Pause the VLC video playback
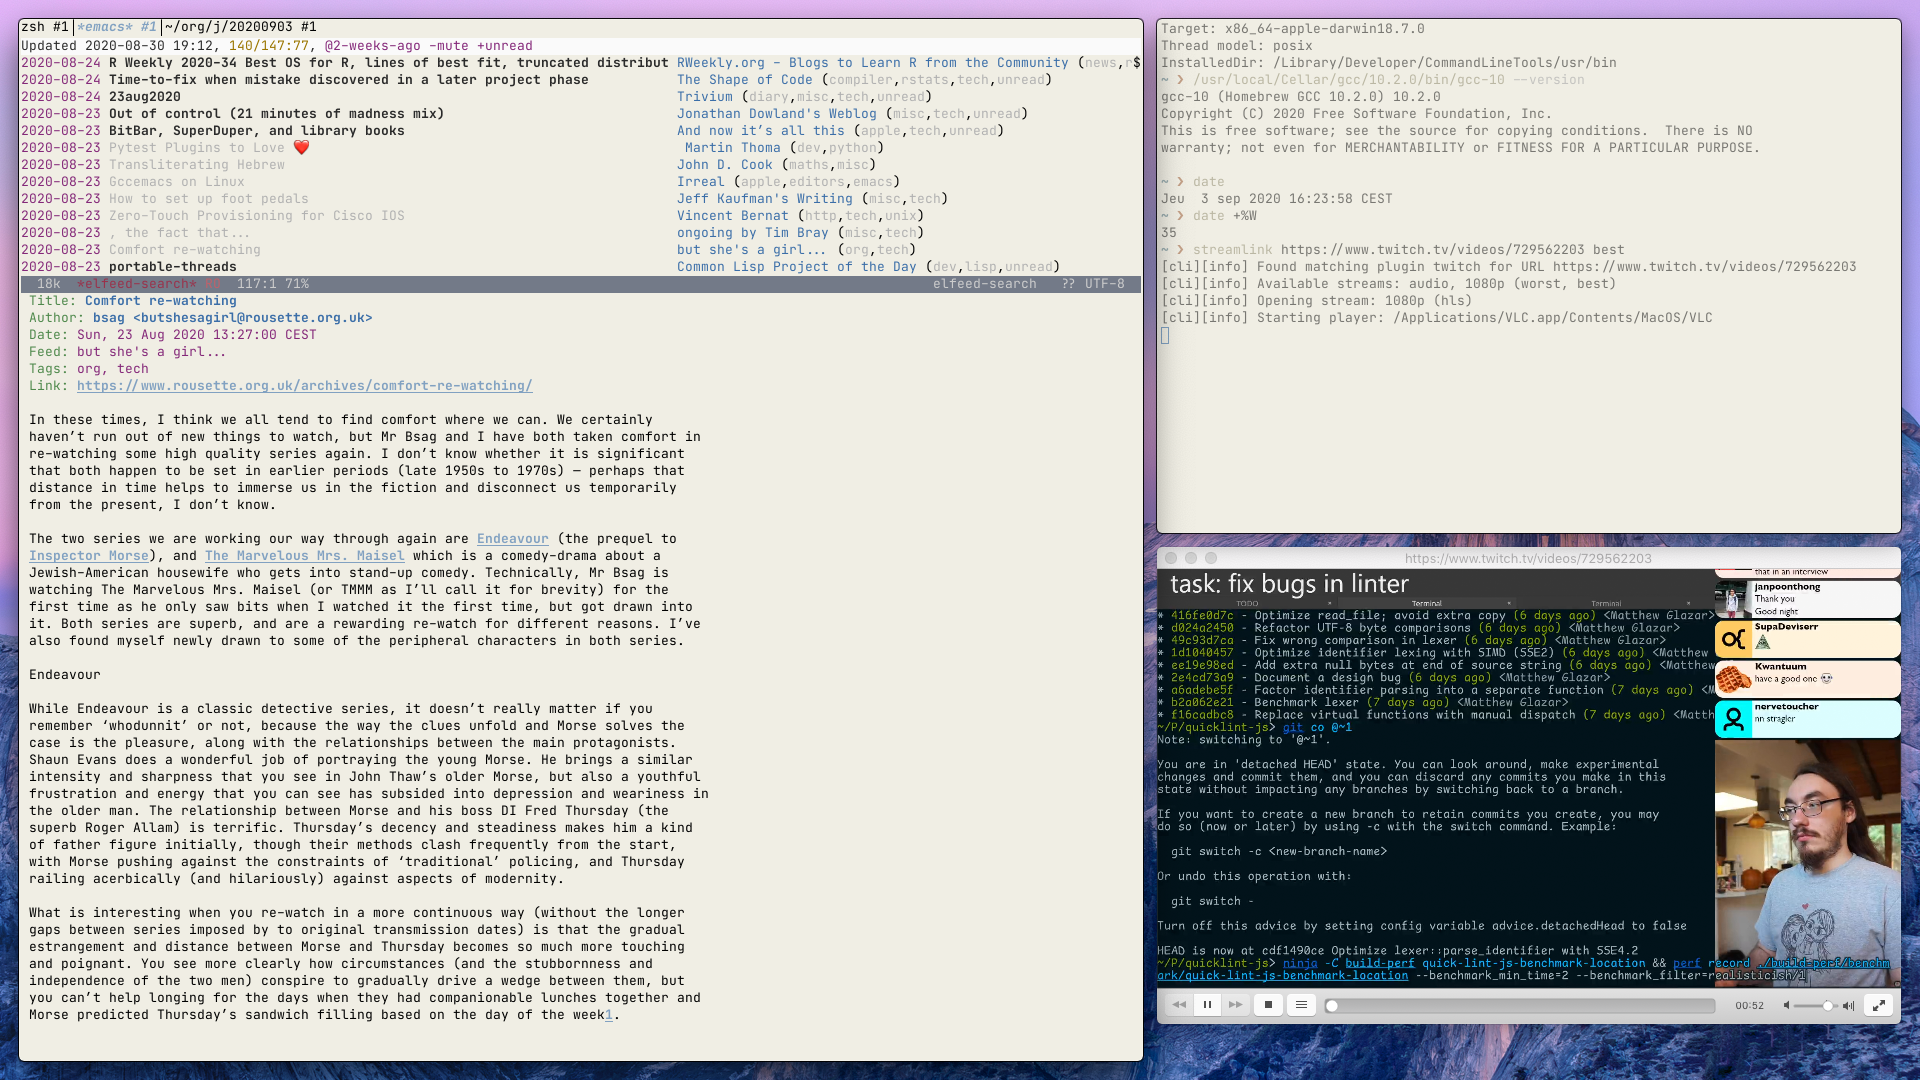Screen dimensions: 1920x1080 pos(1207,1005)
